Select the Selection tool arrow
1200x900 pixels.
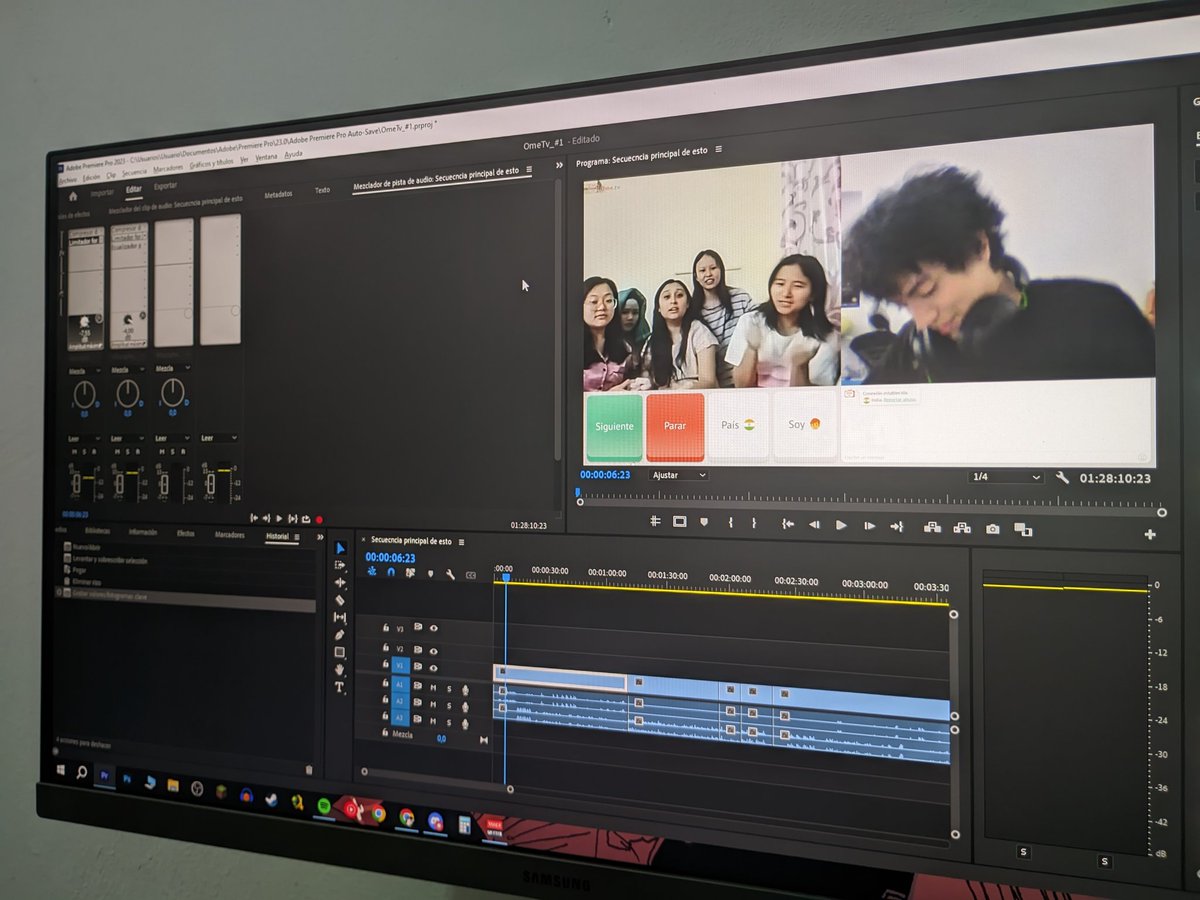[x=340, y=548]
